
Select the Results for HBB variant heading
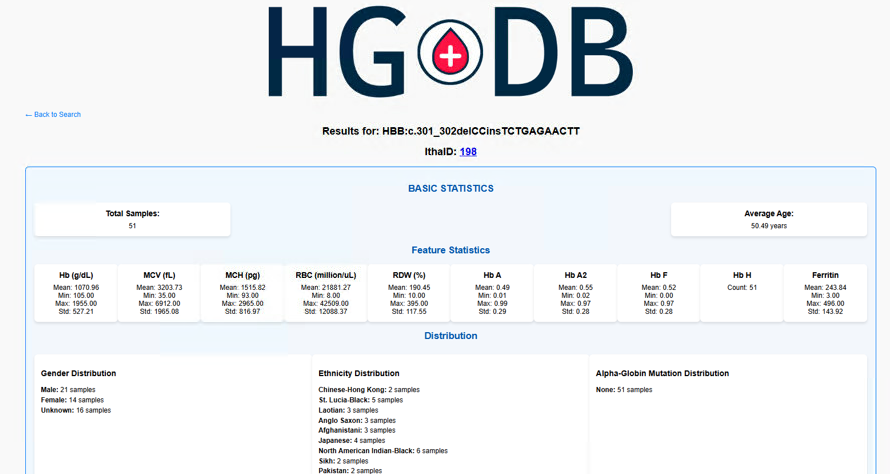[451, 131]
